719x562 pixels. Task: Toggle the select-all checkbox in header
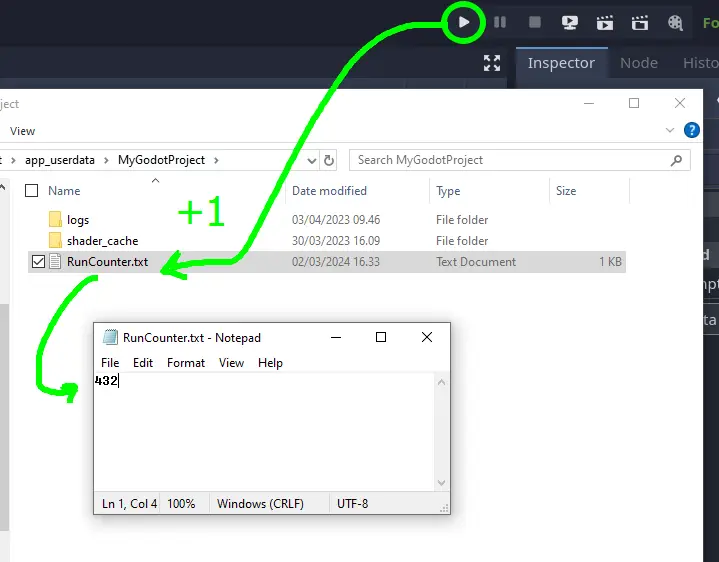pyautogui.click(x=31, y=190)
